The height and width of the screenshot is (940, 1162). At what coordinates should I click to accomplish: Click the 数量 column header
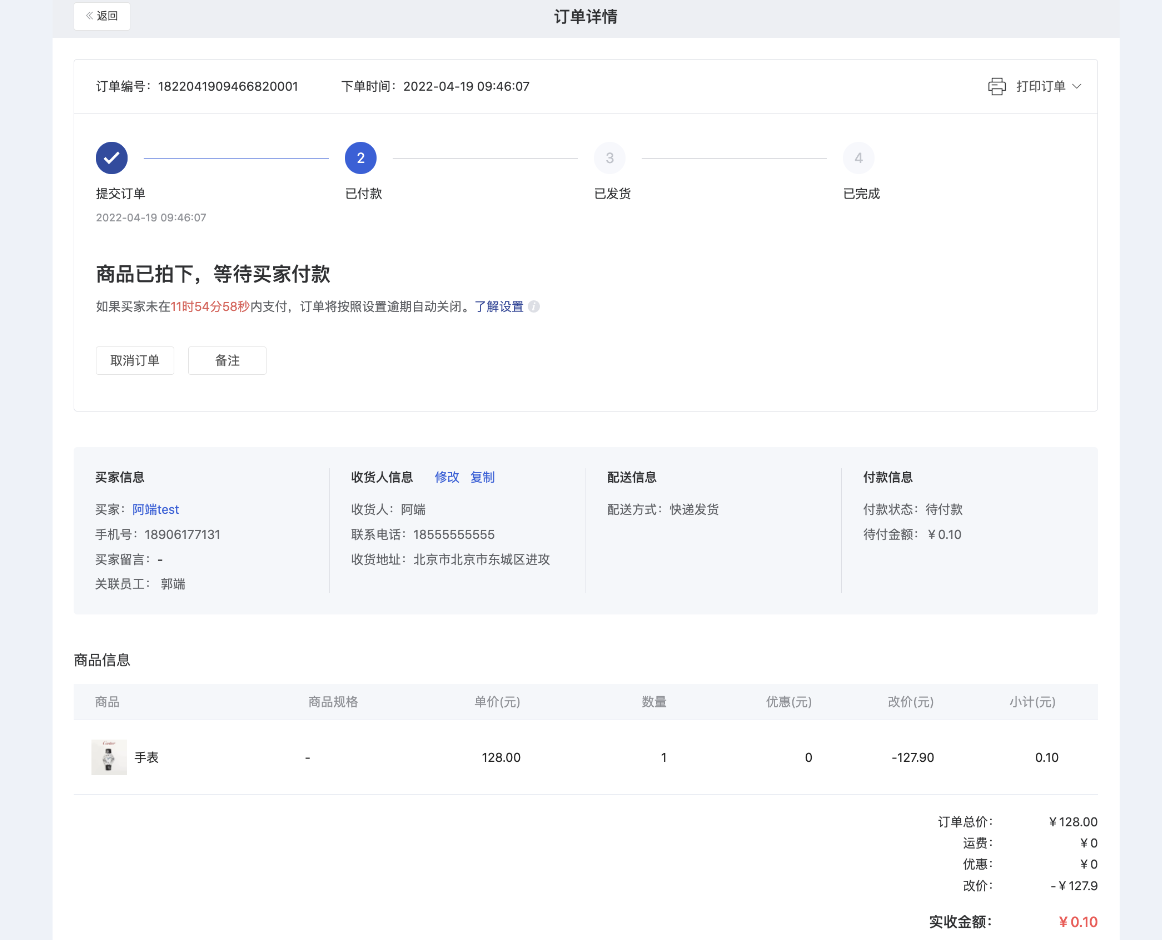654,702
